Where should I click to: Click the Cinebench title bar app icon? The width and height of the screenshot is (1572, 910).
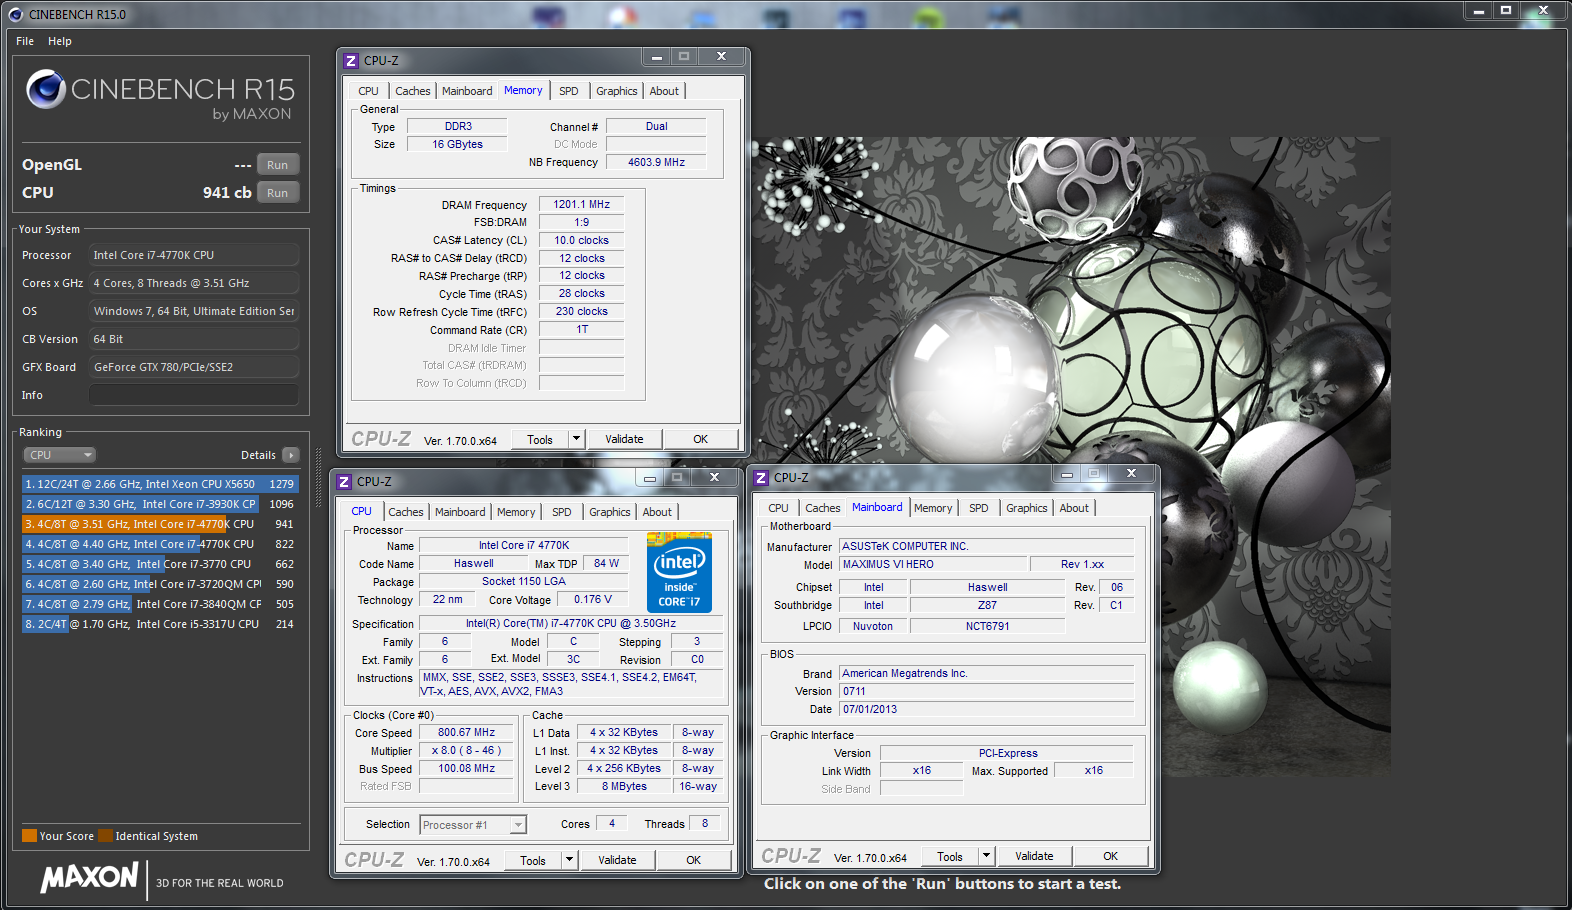point(15,14)
